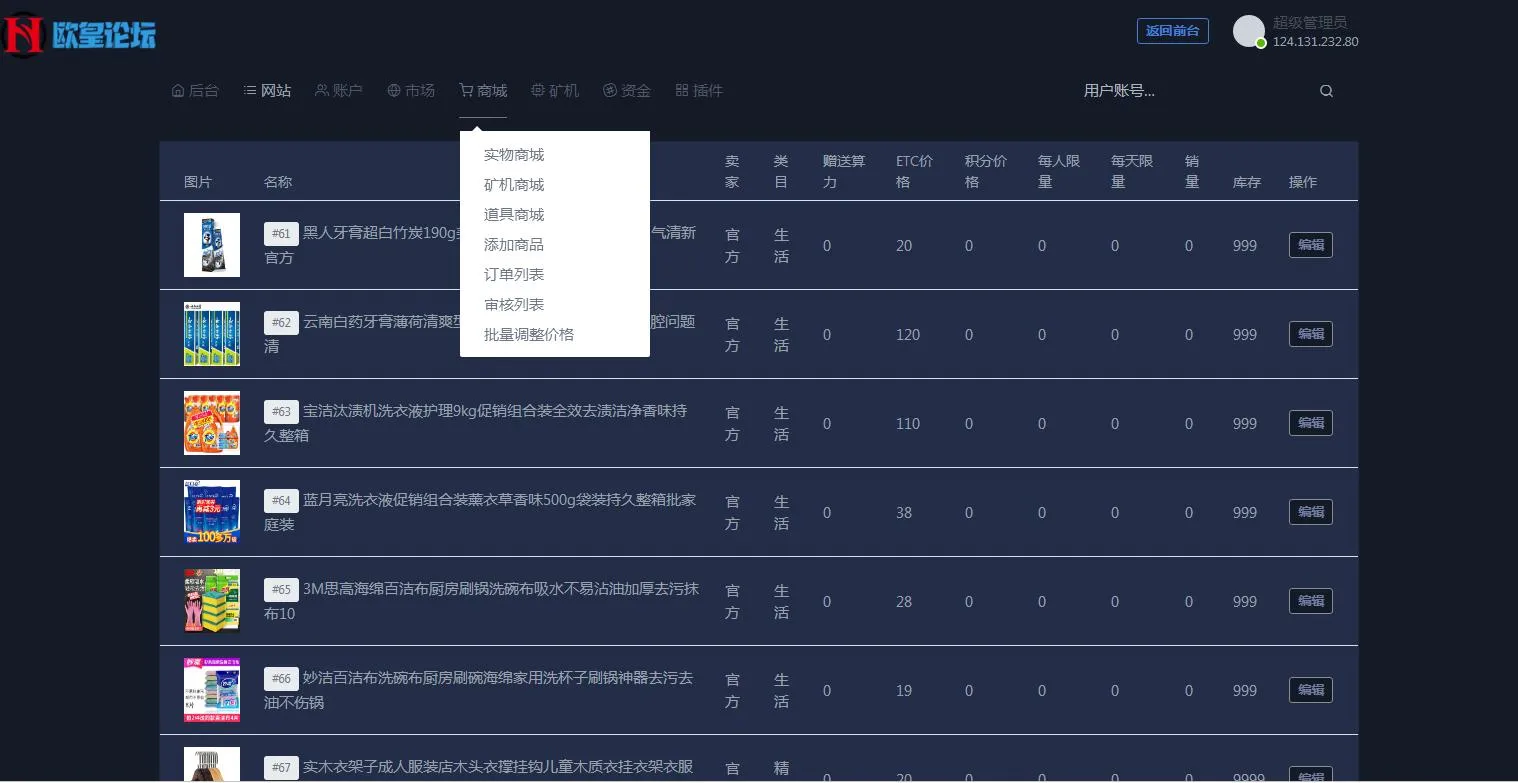Viewport: 1518px width, 783px height.
Task: Open thumbnail of 汰渍洗衣液 product
Action: pos(212,423)
